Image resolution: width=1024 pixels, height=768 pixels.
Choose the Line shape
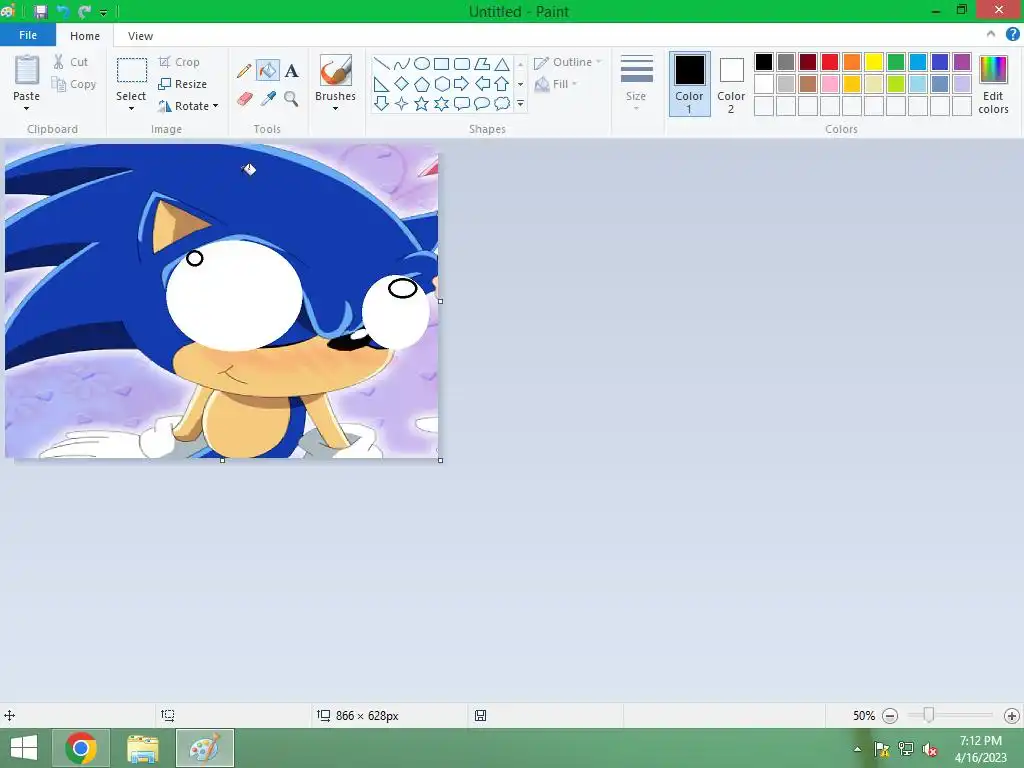pyautogui.click(x=381, y=64)
